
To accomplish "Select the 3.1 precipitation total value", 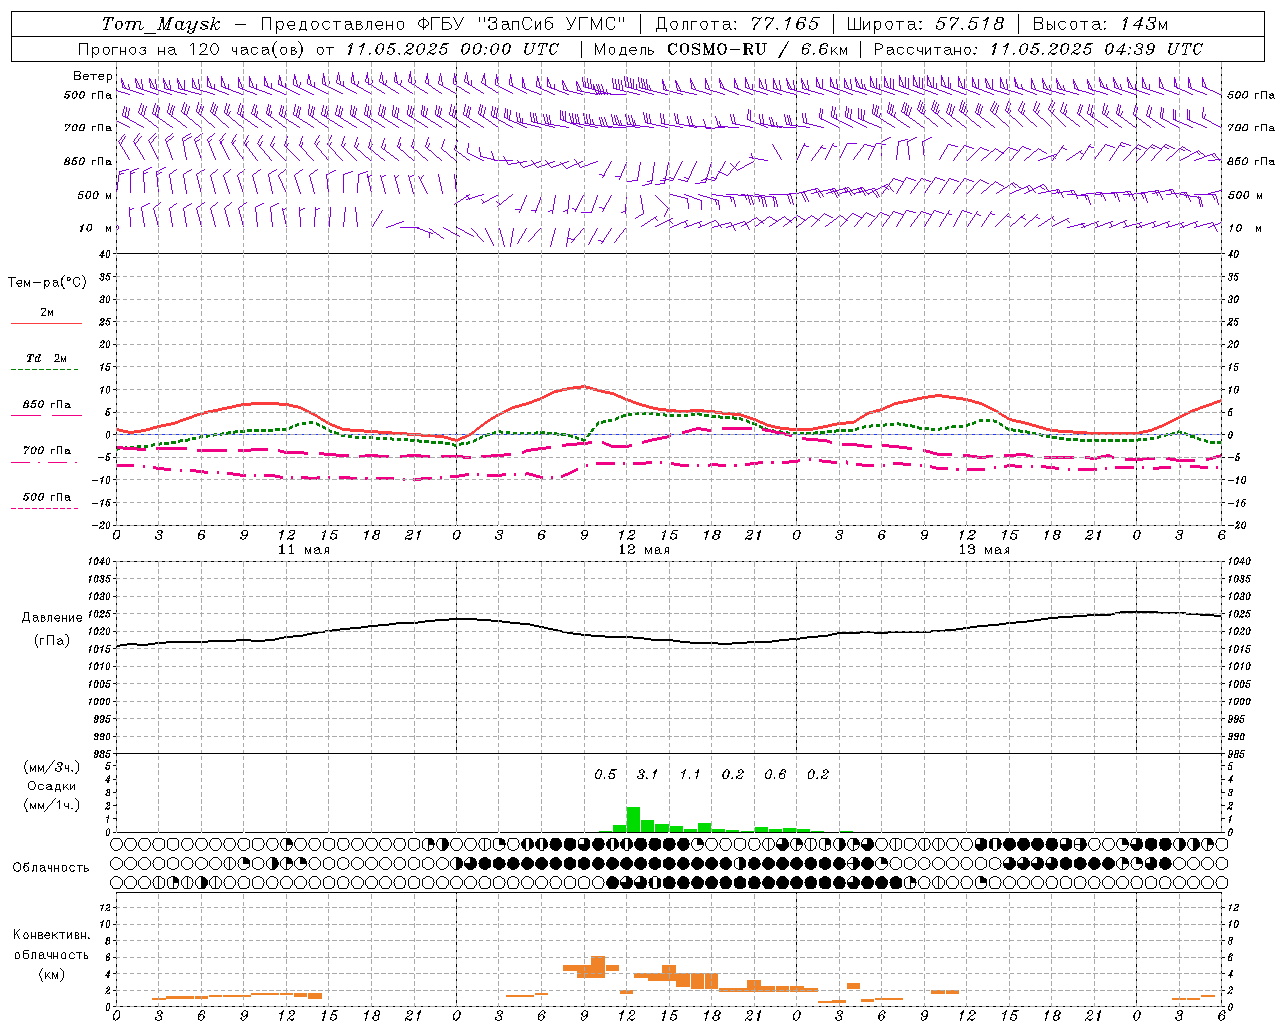I will point(648,775).
